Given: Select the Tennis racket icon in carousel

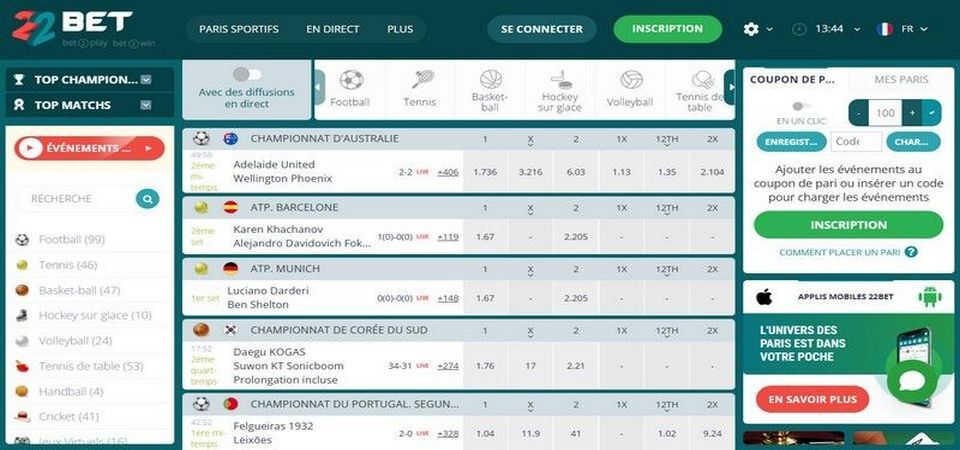Looking at the screenshot, I should 422,79.
